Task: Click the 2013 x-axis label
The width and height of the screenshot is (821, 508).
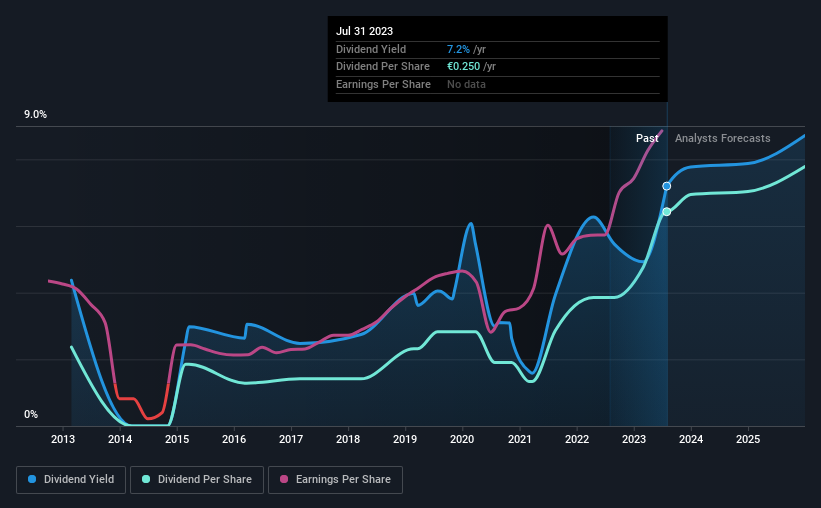Action: pyautogui.click(x=63, y=439)
